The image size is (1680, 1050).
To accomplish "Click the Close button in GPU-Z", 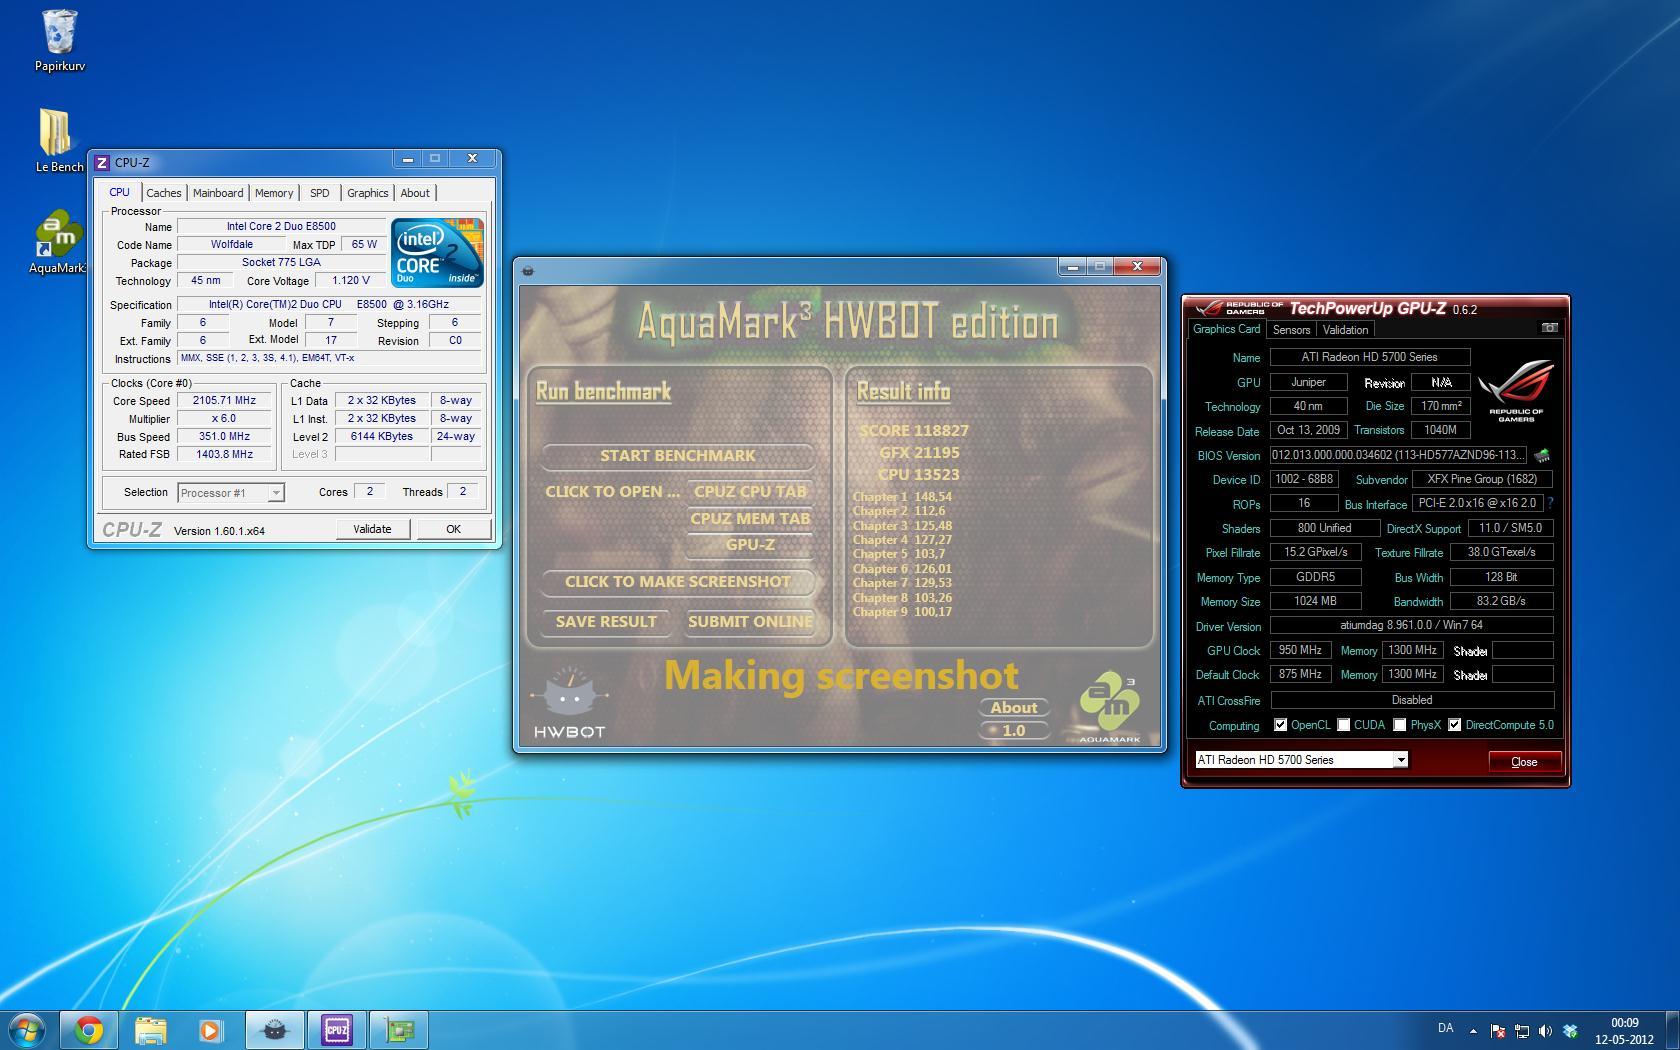I will click(x=1524, y=762).
